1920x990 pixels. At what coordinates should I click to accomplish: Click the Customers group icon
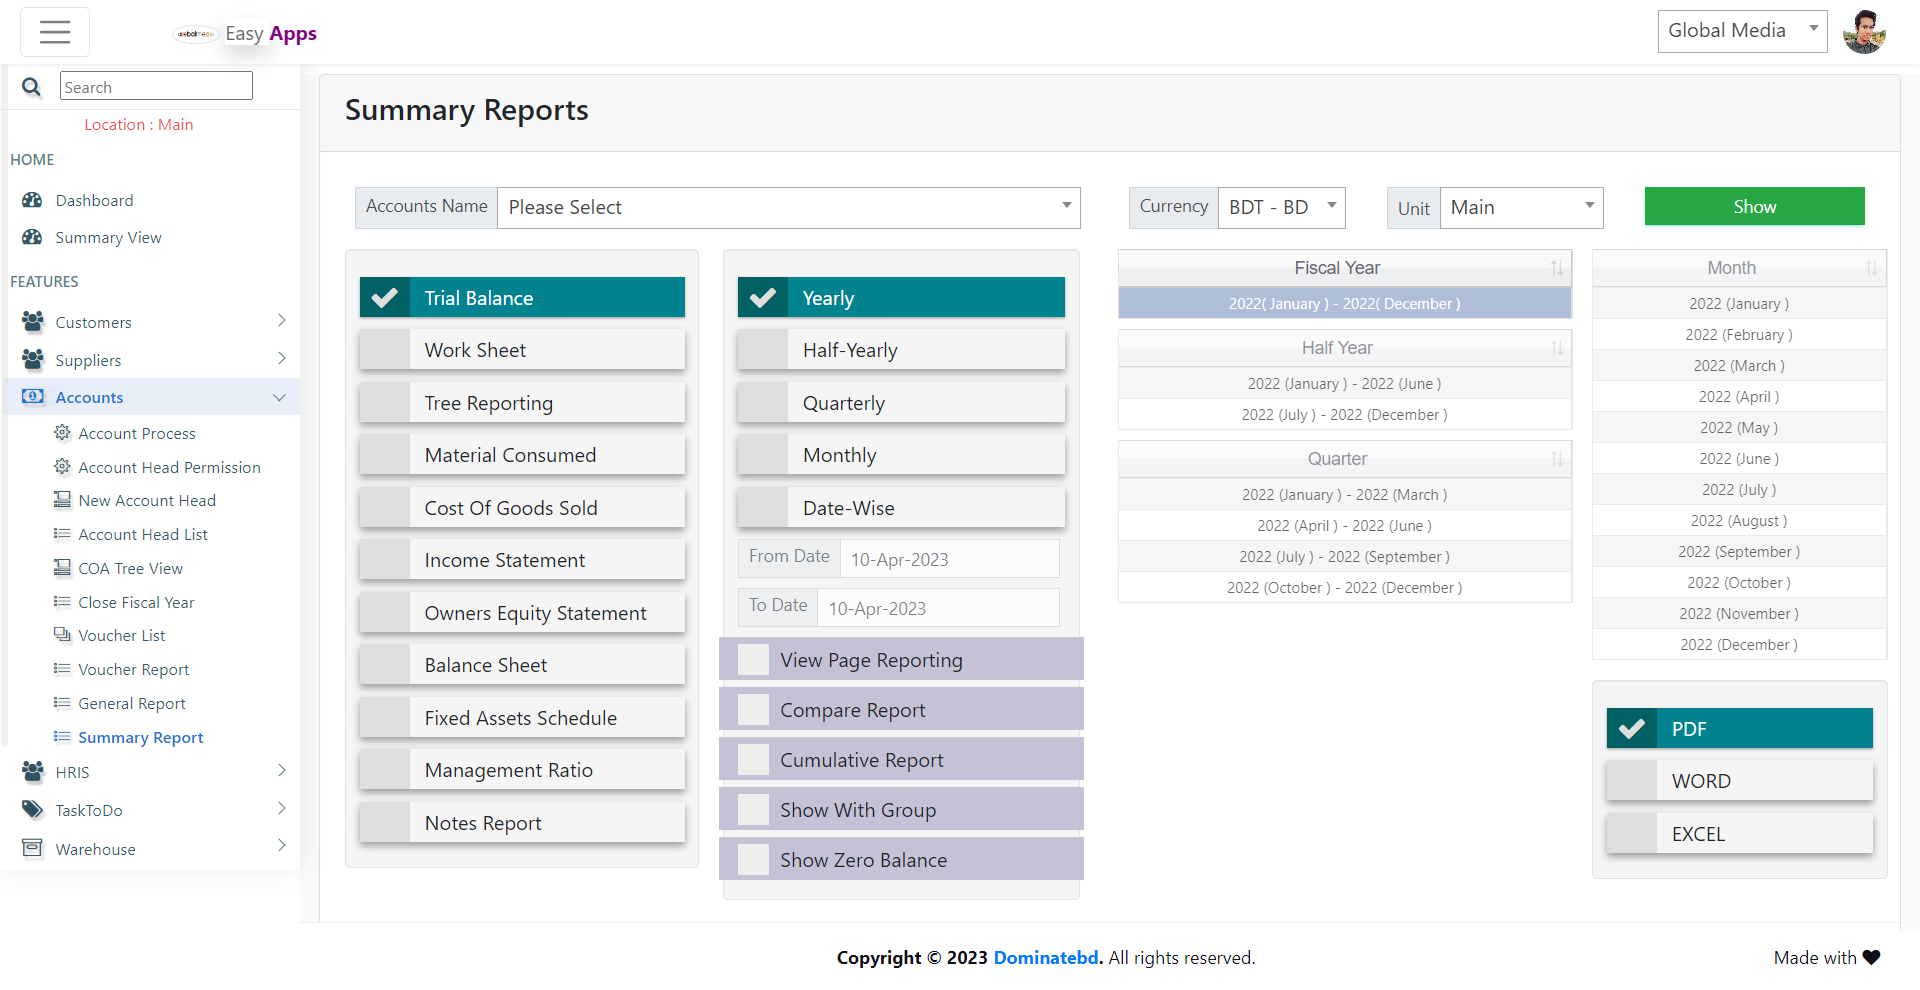[33, 322]
